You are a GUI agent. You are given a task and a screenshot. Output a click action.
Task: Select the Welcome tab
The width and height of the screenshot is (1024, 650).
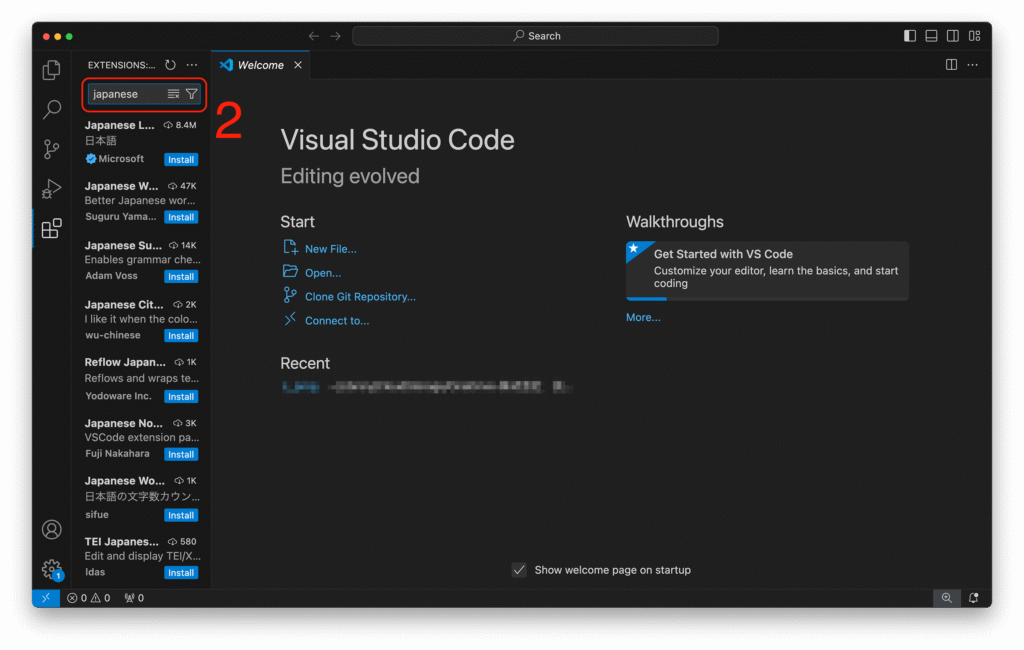261,65
